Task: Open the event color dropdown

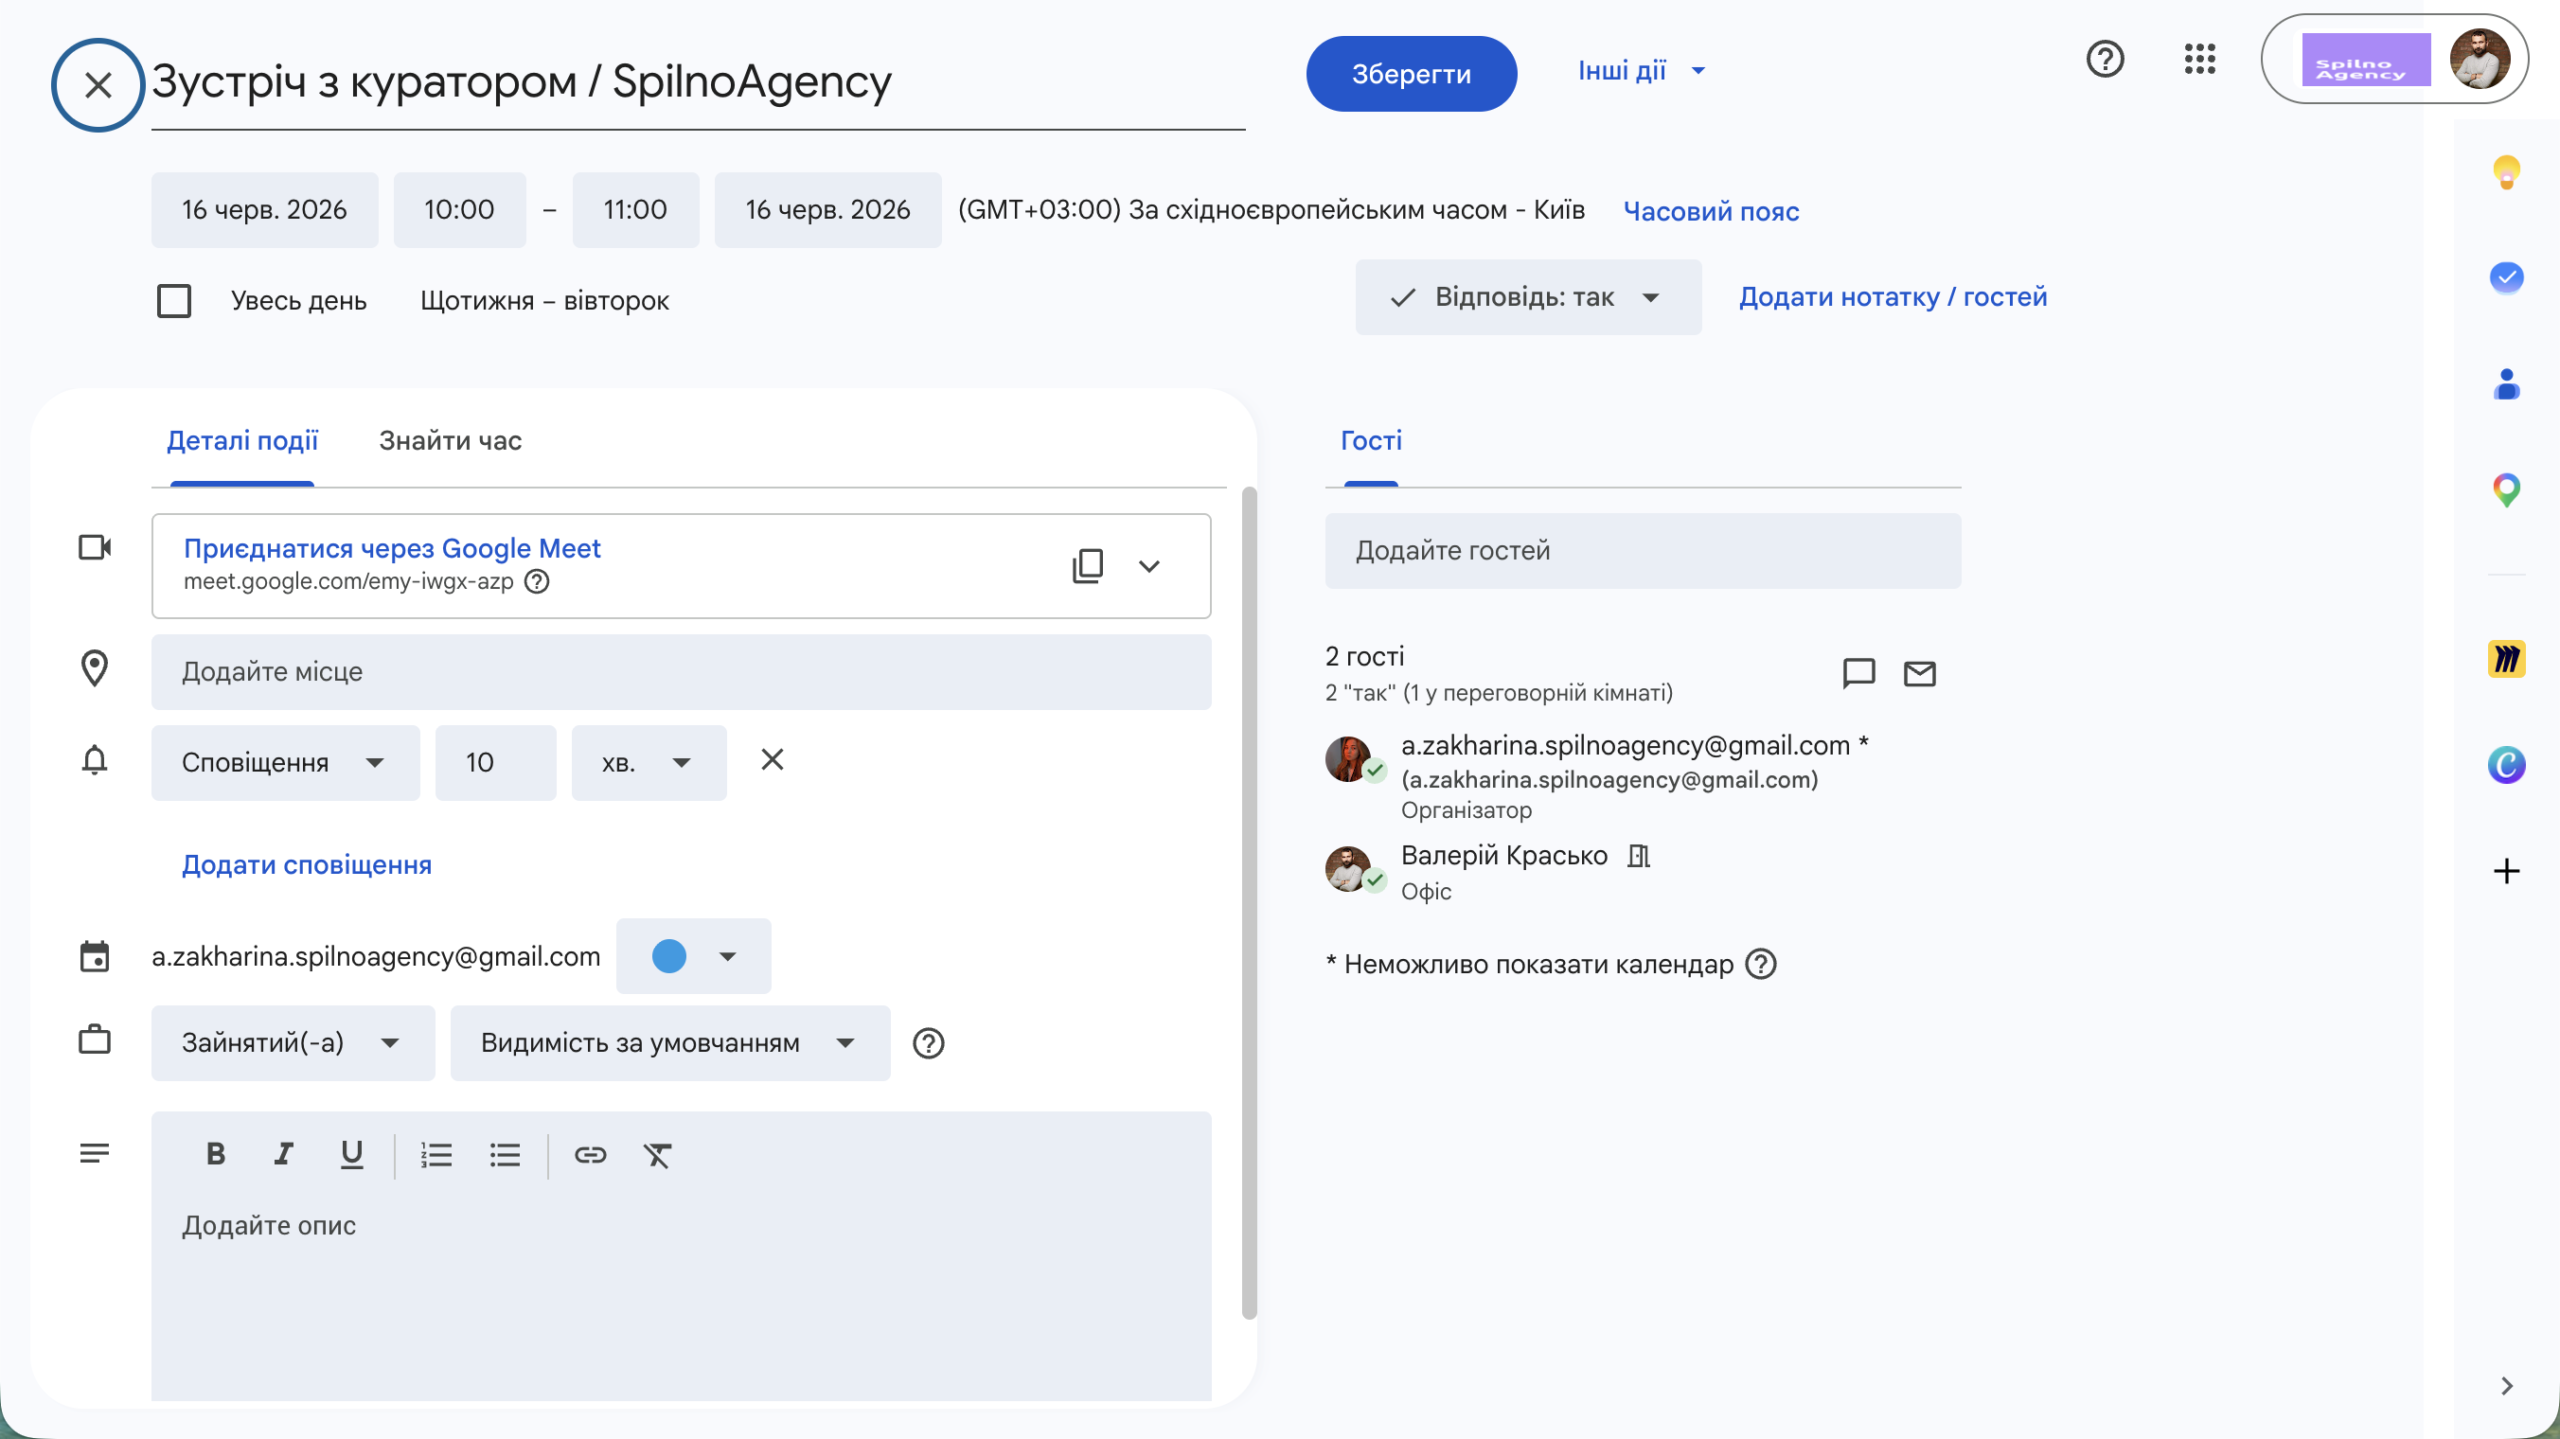Action: click(693, 956)
